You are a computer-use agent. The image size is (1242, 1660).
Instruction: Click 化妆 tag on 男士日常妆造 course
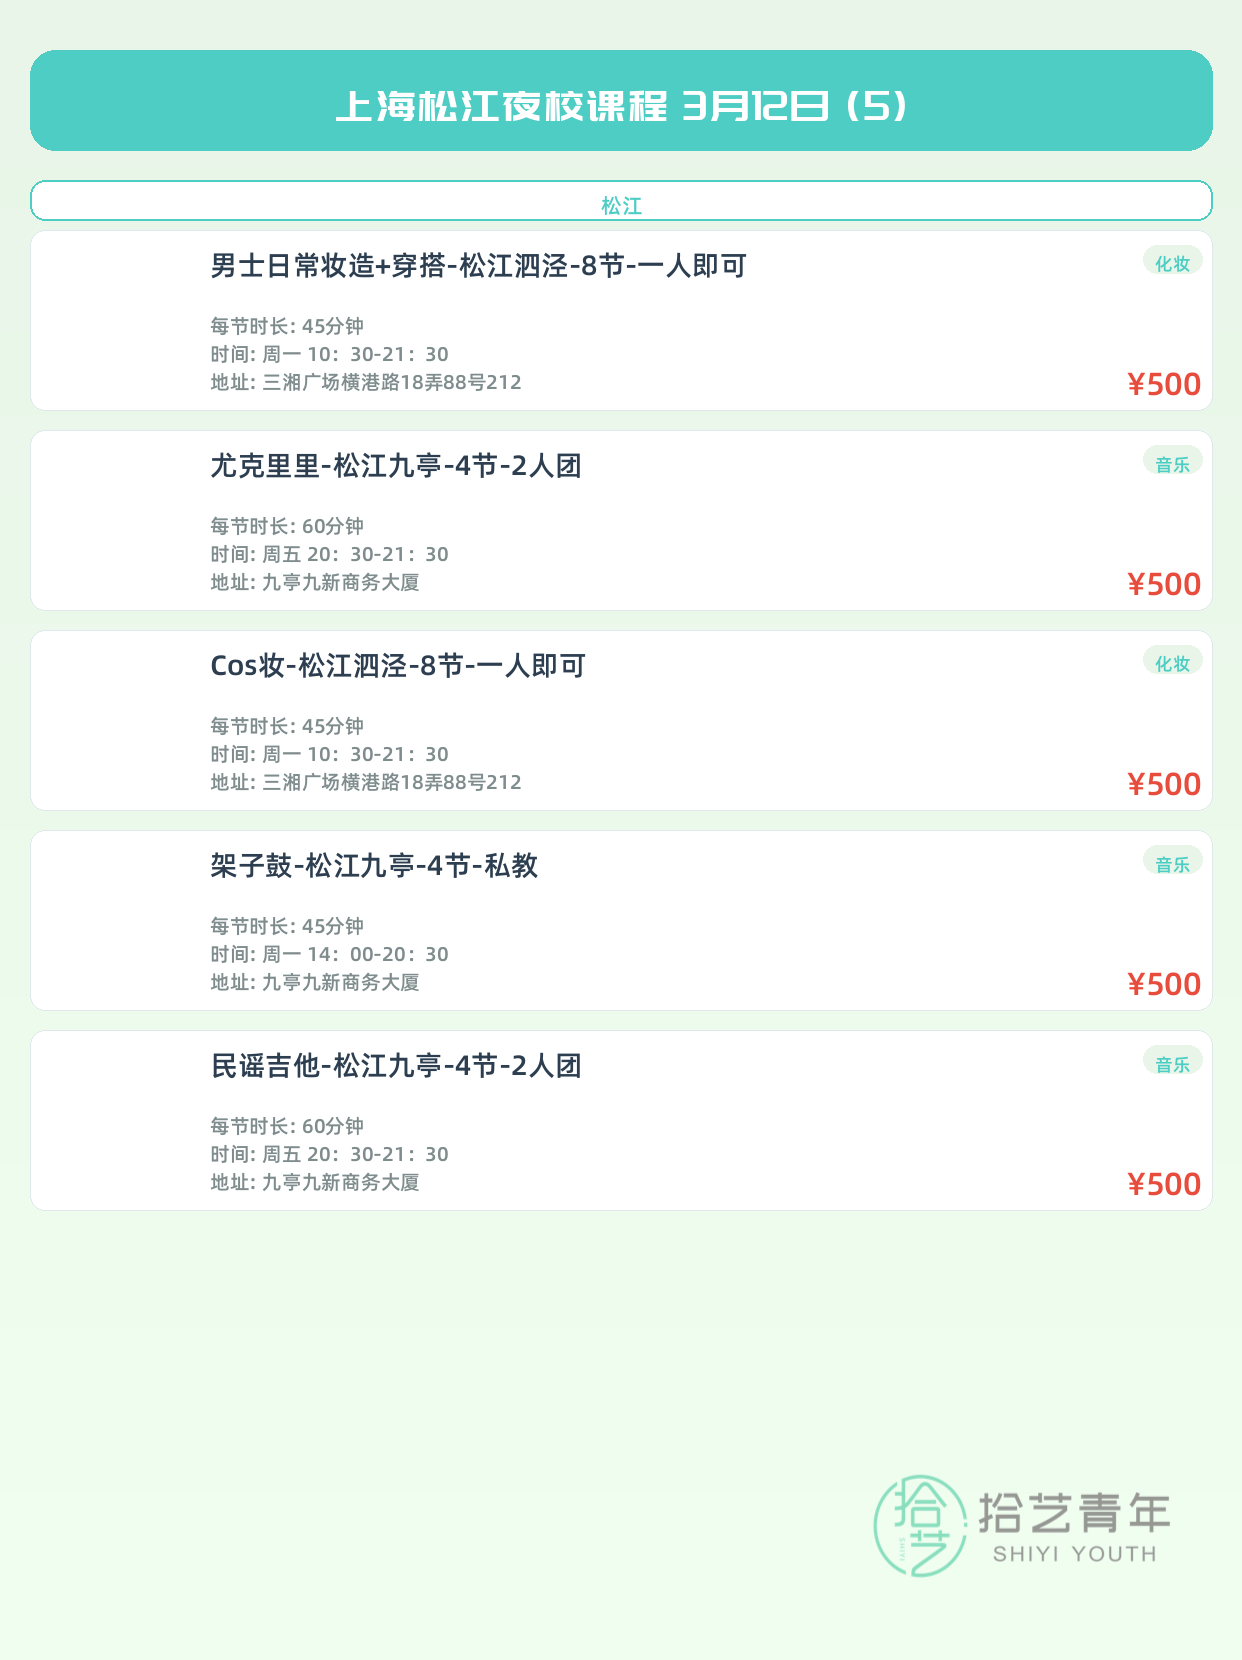[x=1172, y=263]
